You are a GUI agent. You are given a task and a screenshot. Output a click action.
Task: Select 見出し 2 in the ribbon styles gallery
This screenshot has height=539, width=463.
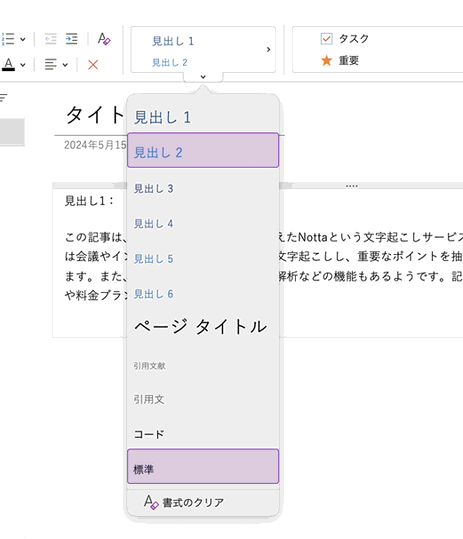[170, 63]
